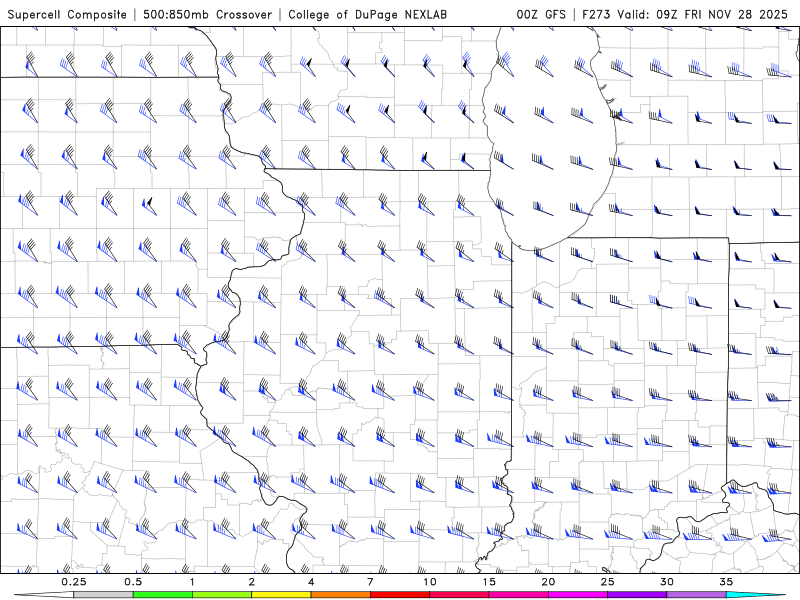The height and width of the screenshot is (600, 800).
Task: Click the 0.5 legend value
Action: (x=133, y=582)
